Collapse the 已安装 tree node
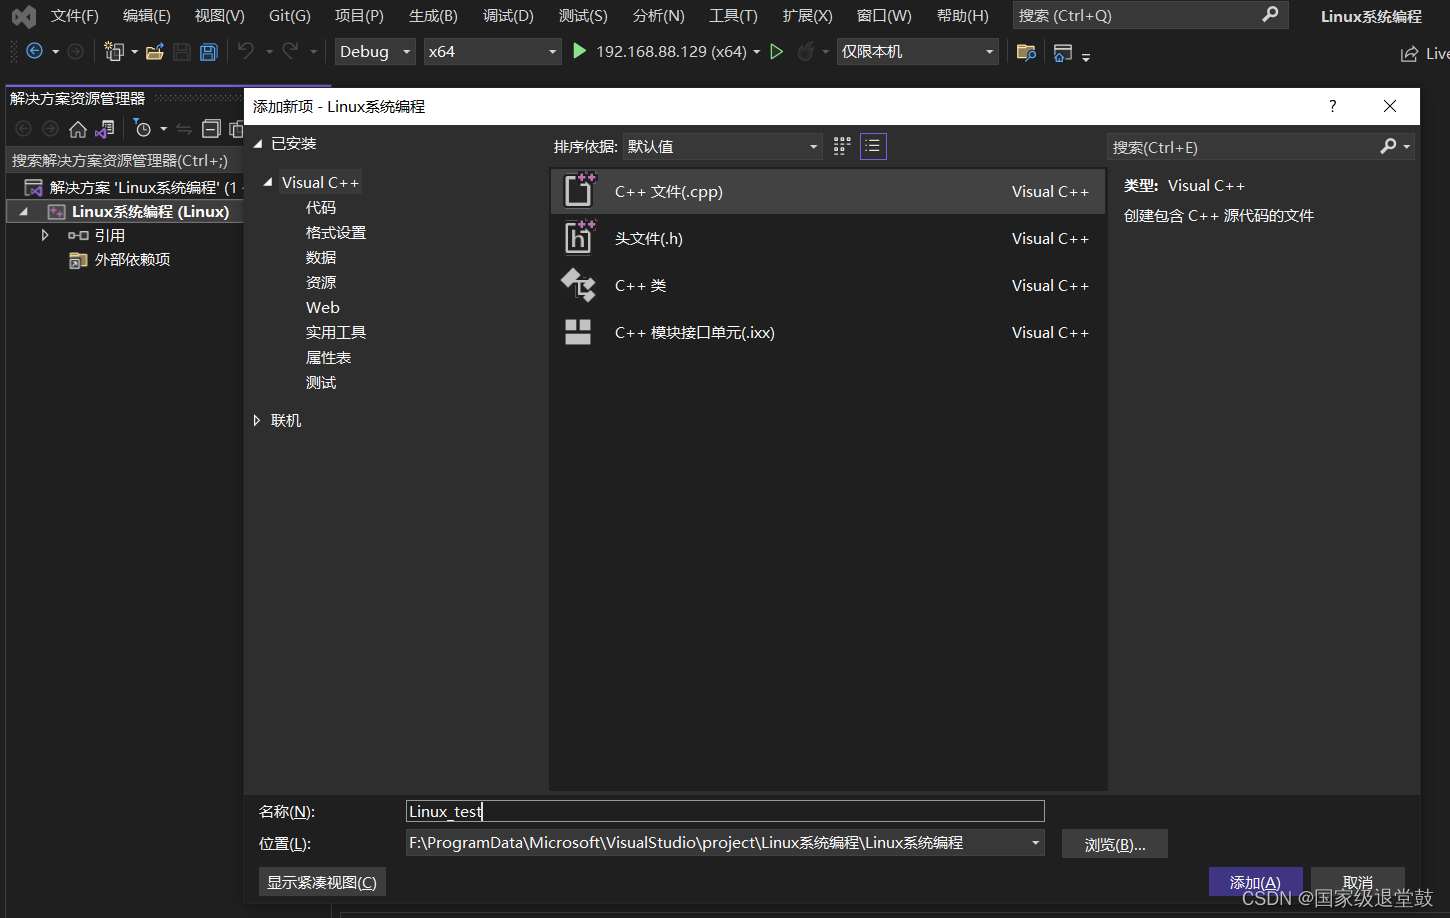 coord(258,144)
